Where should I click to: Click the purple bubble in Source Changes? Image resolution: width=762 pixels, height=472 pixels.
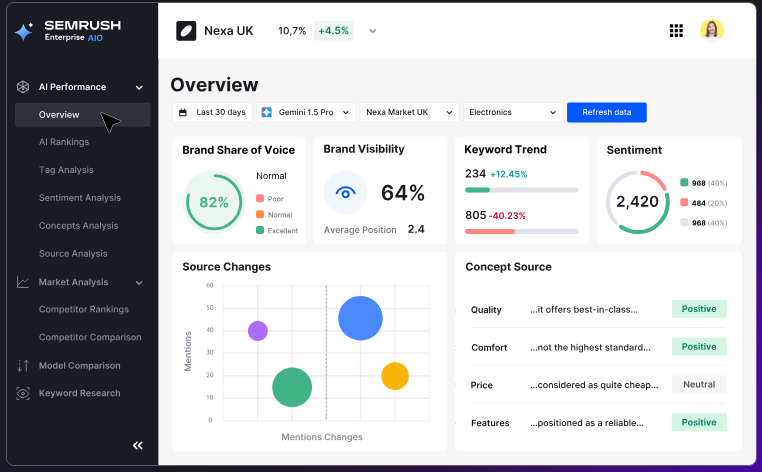click(x=258, y=331)
